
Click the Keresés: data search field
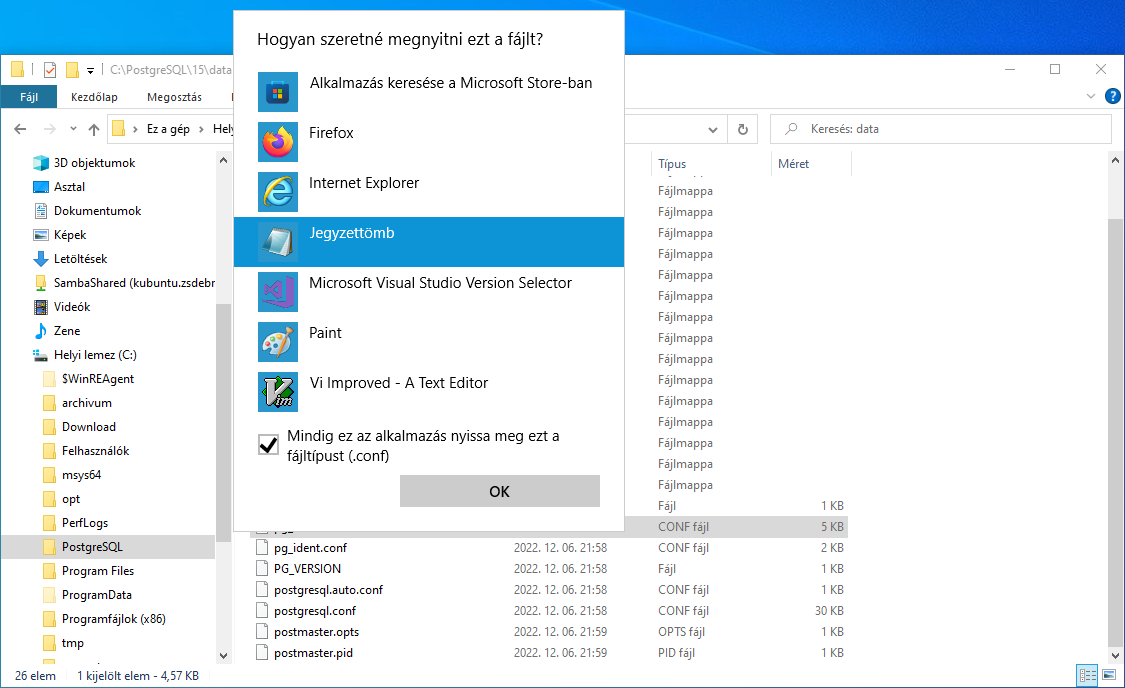pos(940,129)
